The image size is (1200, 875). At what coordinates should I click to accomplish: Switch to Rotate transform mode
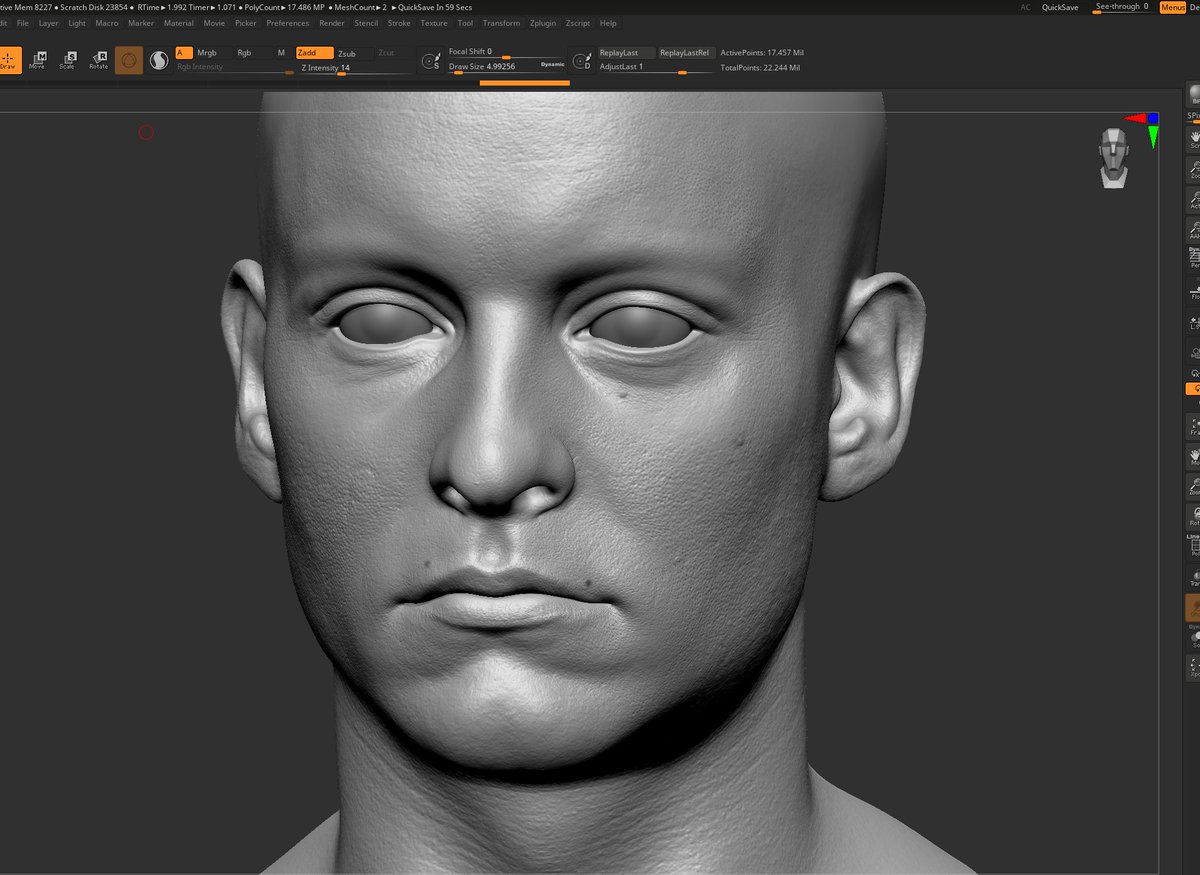(98, 60)
